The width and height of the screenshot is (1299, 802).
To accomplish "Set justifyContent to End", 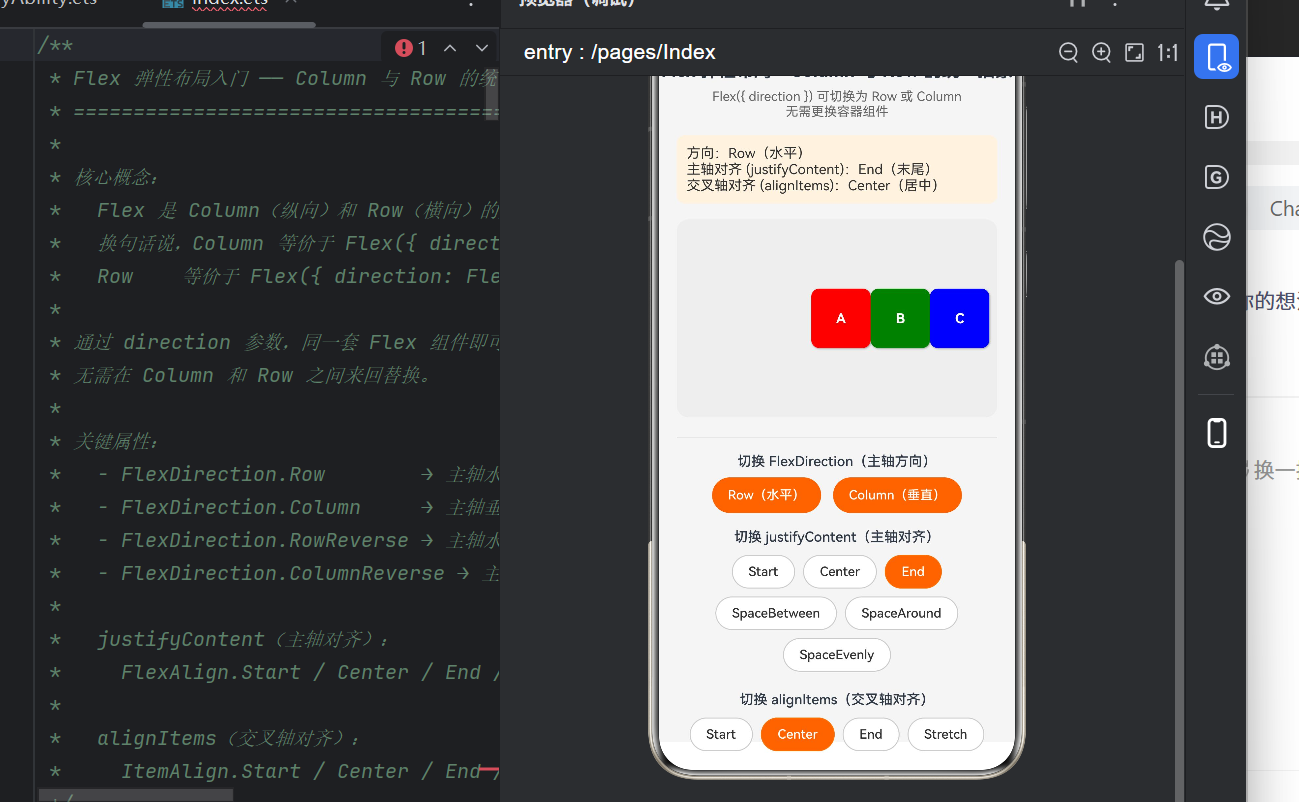I will pos(913,572).
